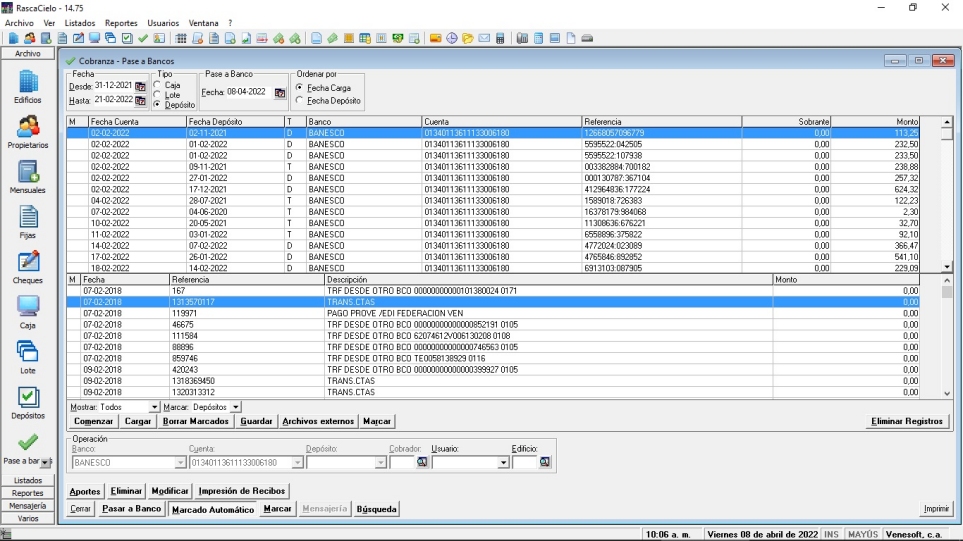Select the Depósito type radio button
This screenshot has width=963, height=541.
[x=157, y=104]
